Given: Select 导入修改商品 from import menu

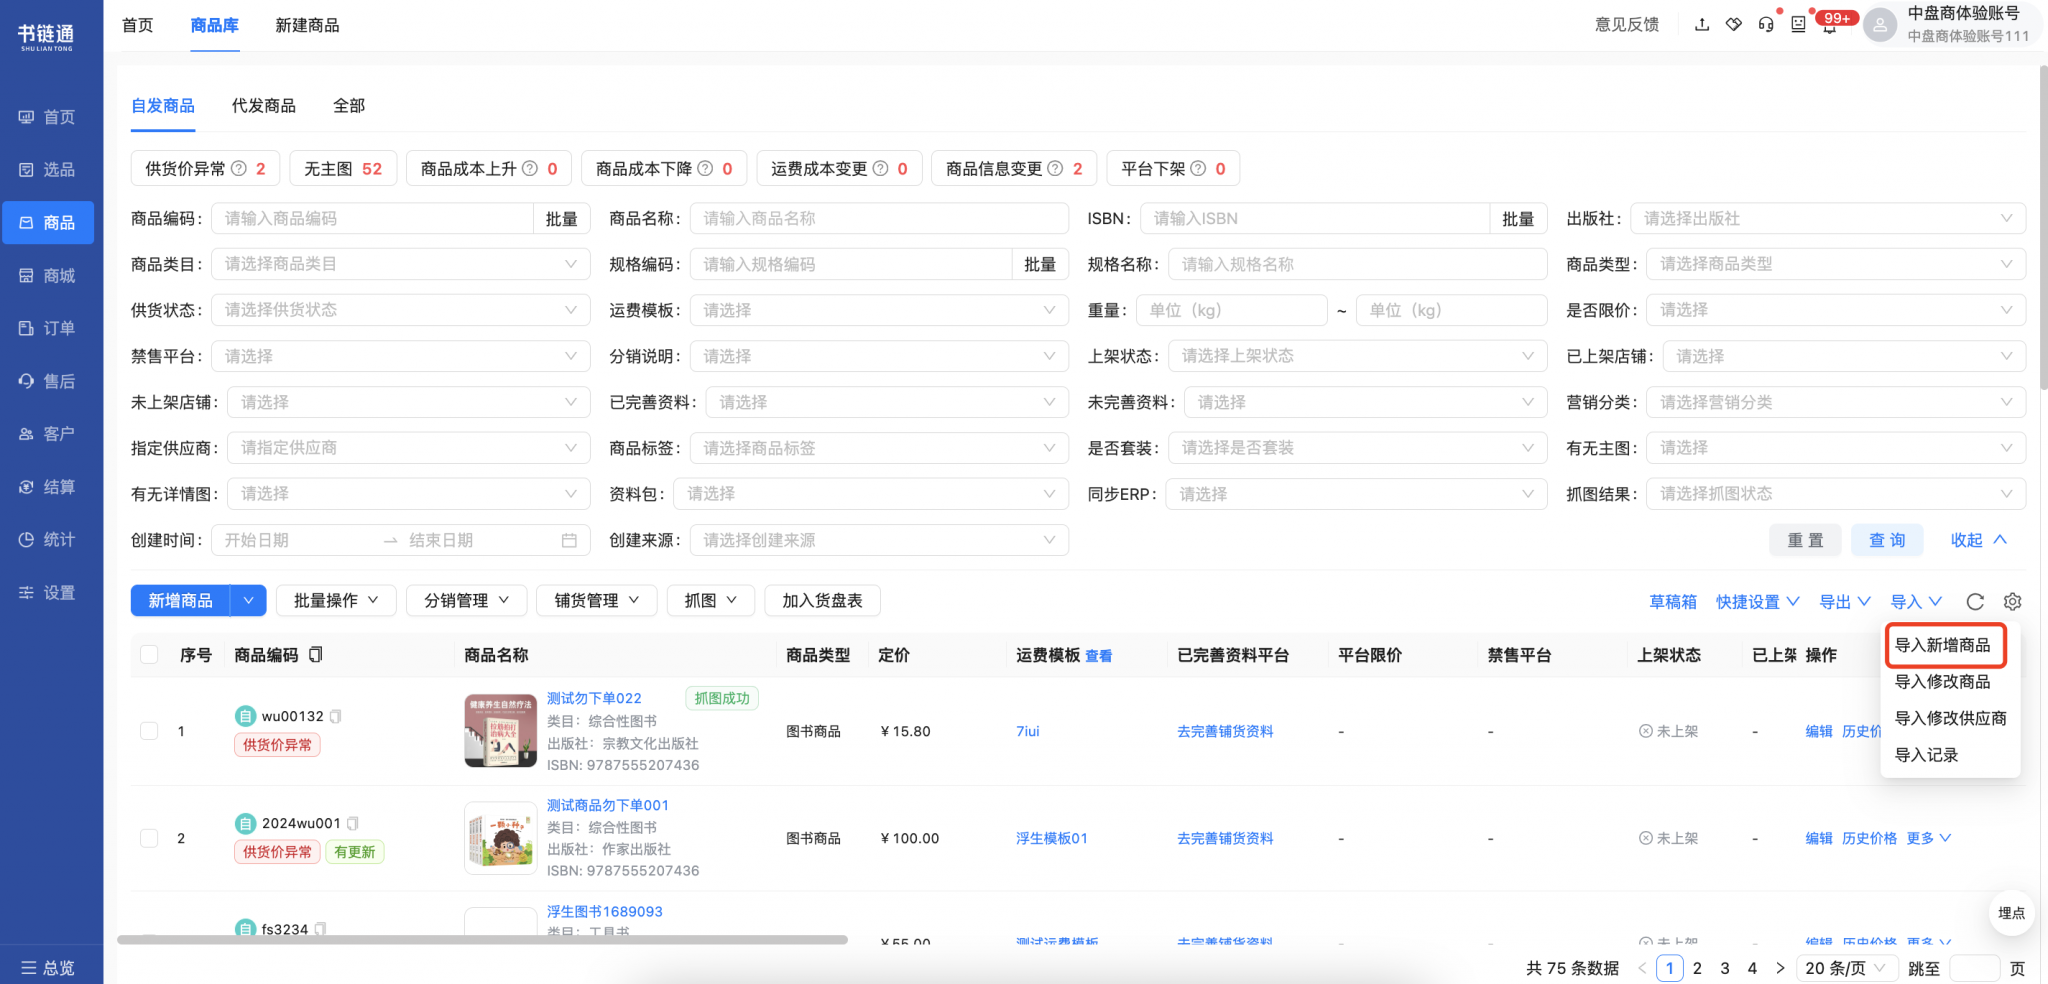Looking at the screenshot, I should (x=1943, y=682).
